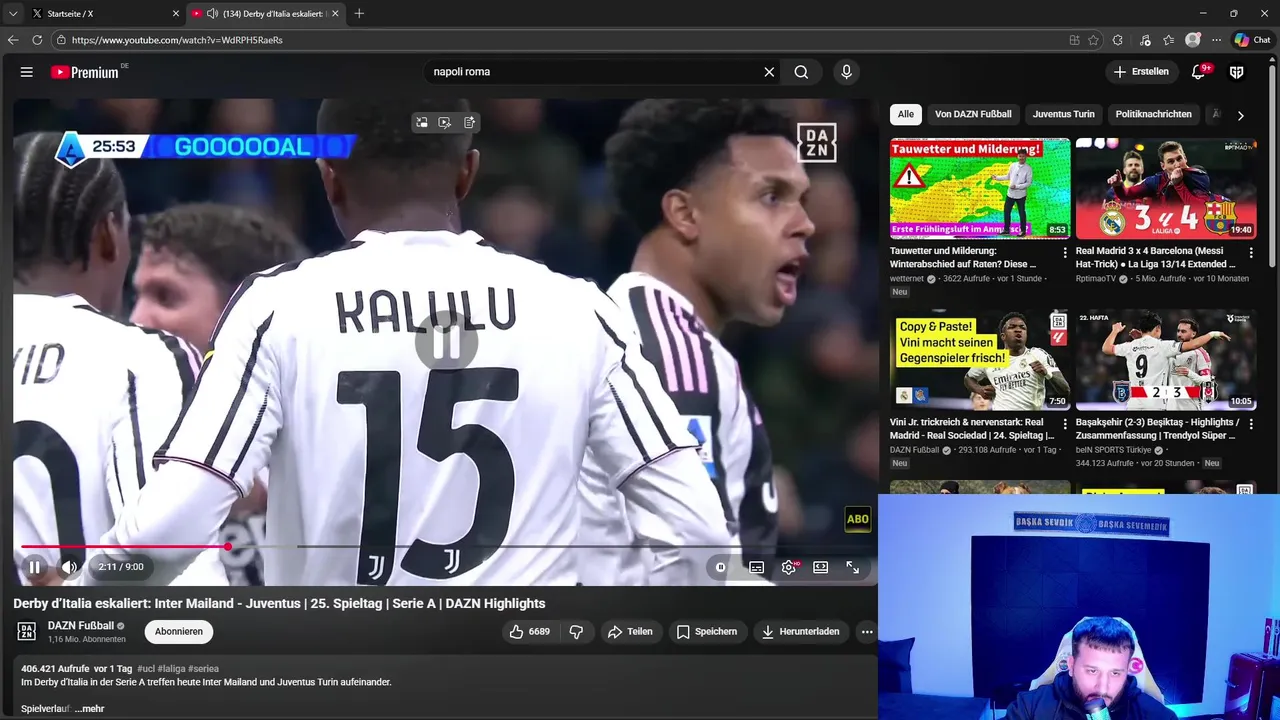Open options menu for Real Madrid Barcelona video
The image size is (1280, 720).
(x=1250, y=253)
